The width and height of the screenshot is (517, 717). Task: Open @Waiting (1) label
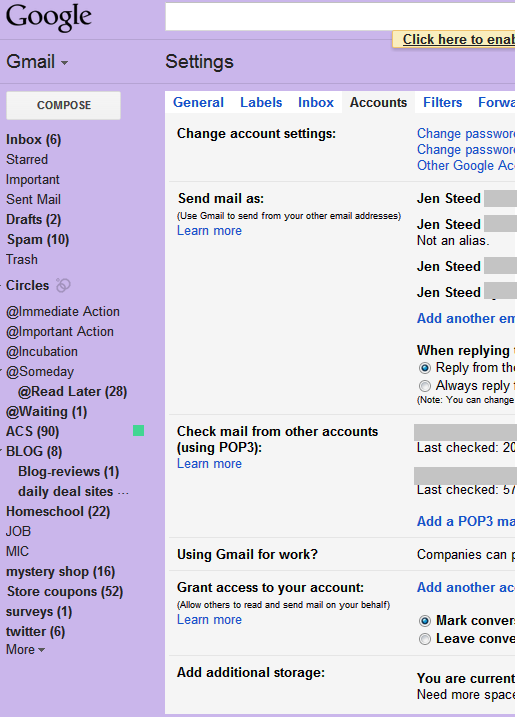47,412
